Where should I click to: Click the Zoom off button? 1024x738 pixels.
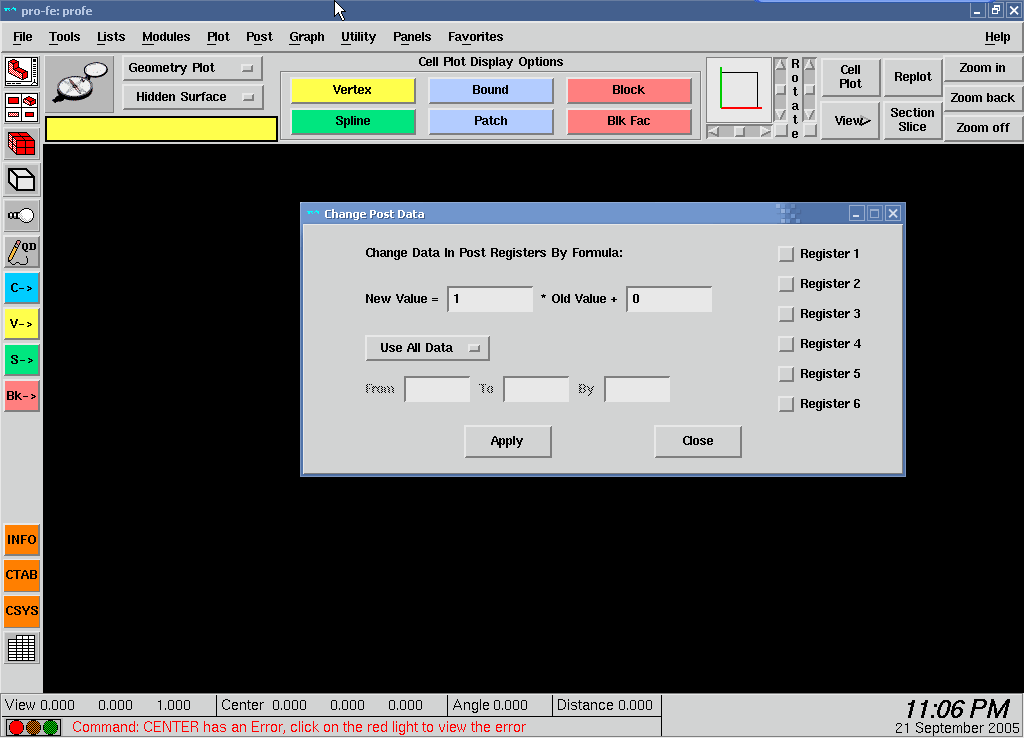(x=982, y=128)
